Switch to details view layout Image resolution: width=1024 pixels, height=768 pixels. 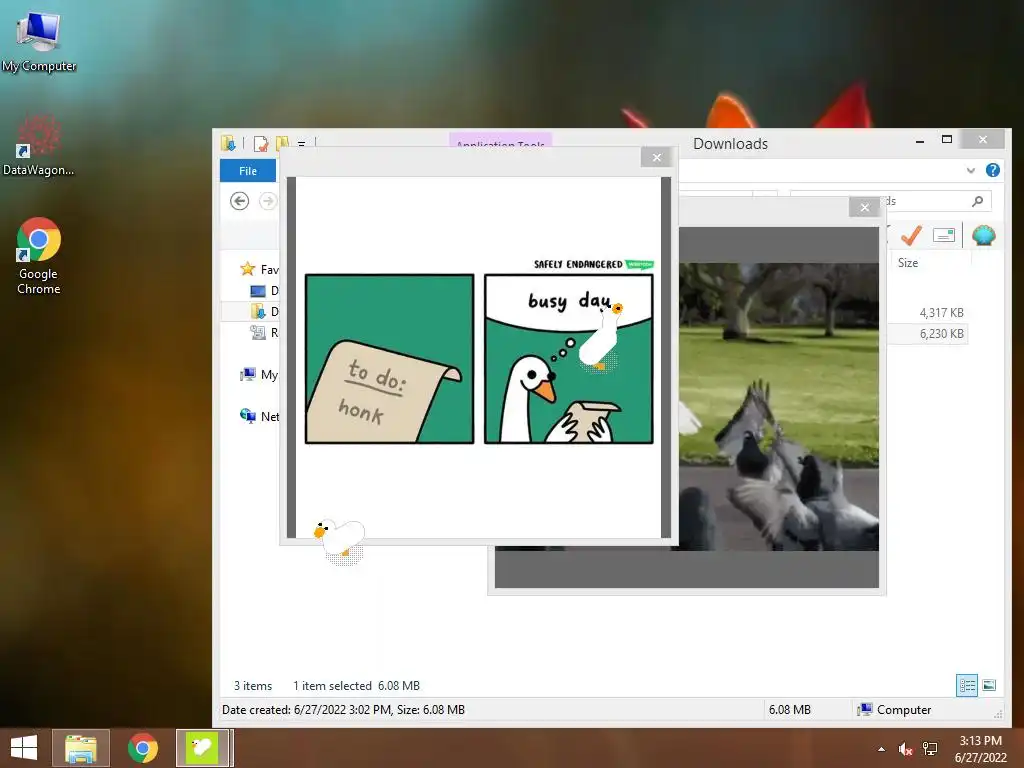(967, 685)
